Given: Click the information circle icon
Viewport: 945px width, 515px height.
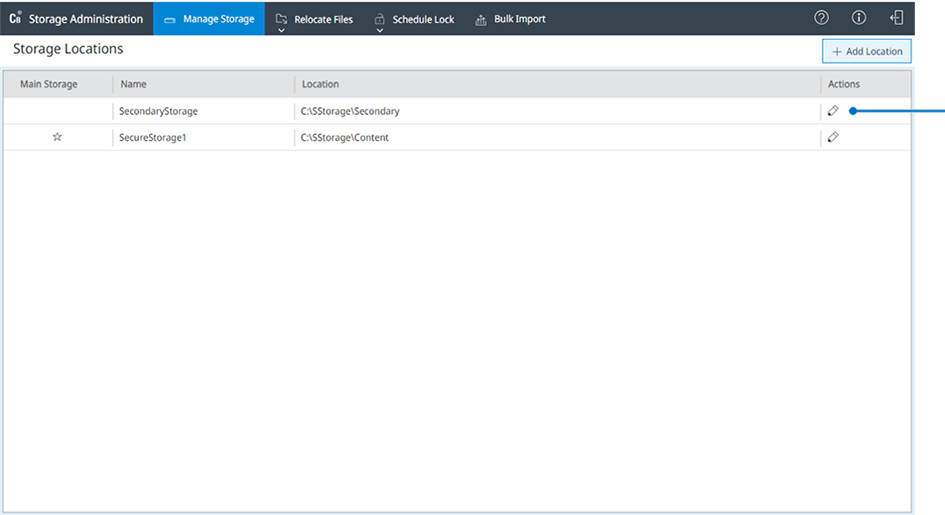Looking at the screenshot, I should click(x=859, y=18).
